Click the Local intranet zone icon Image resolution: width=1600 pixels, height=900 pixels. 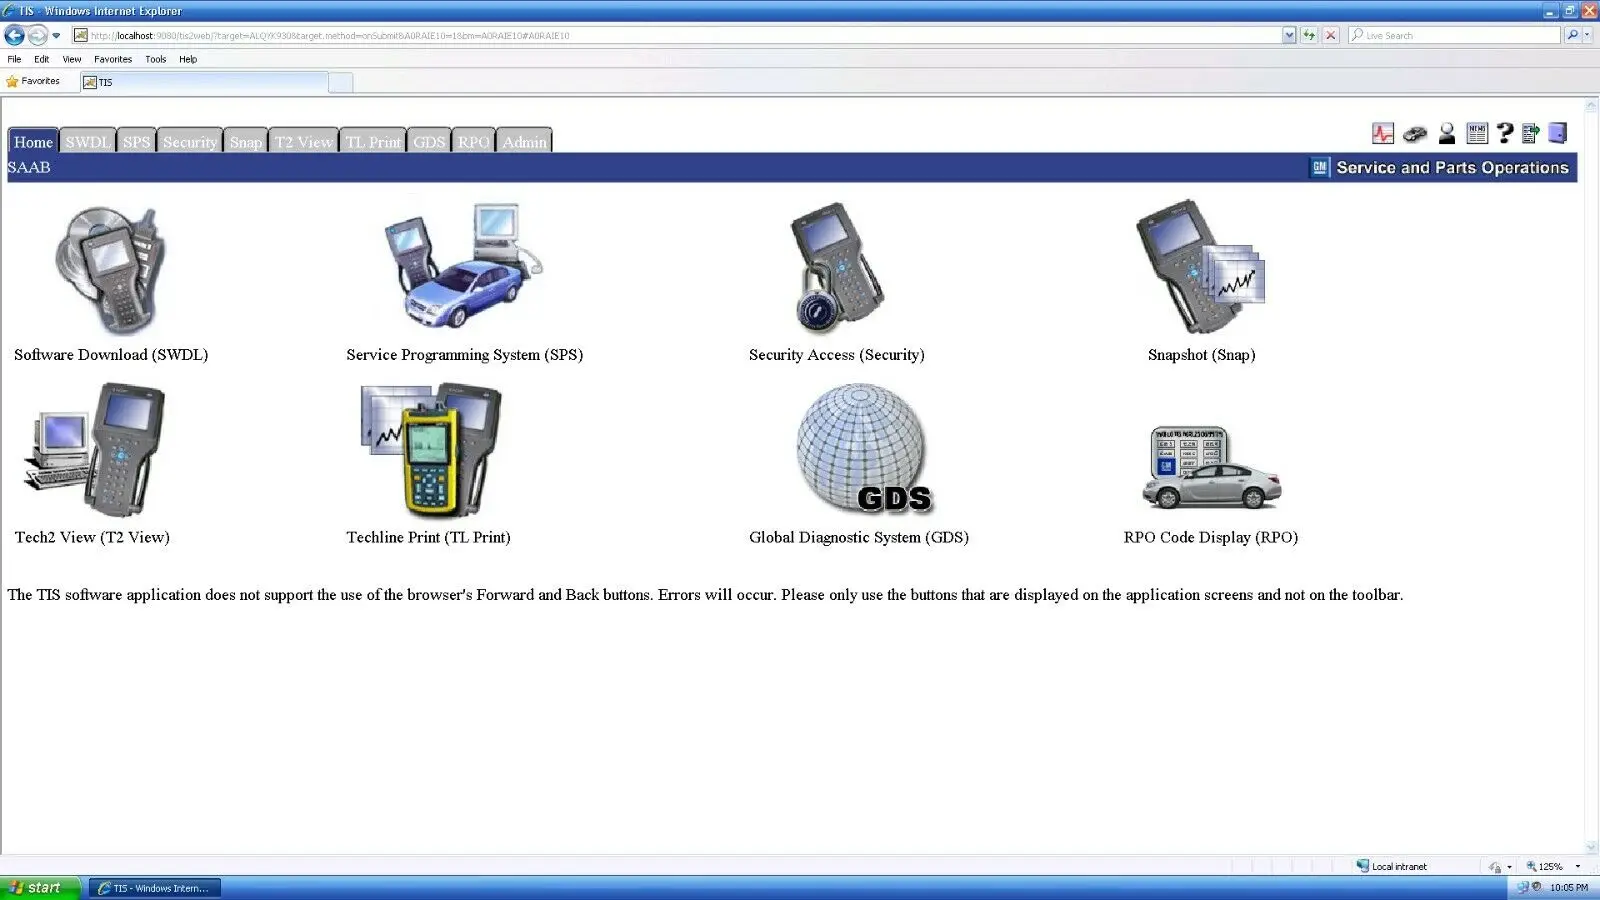coord(1362,866)
